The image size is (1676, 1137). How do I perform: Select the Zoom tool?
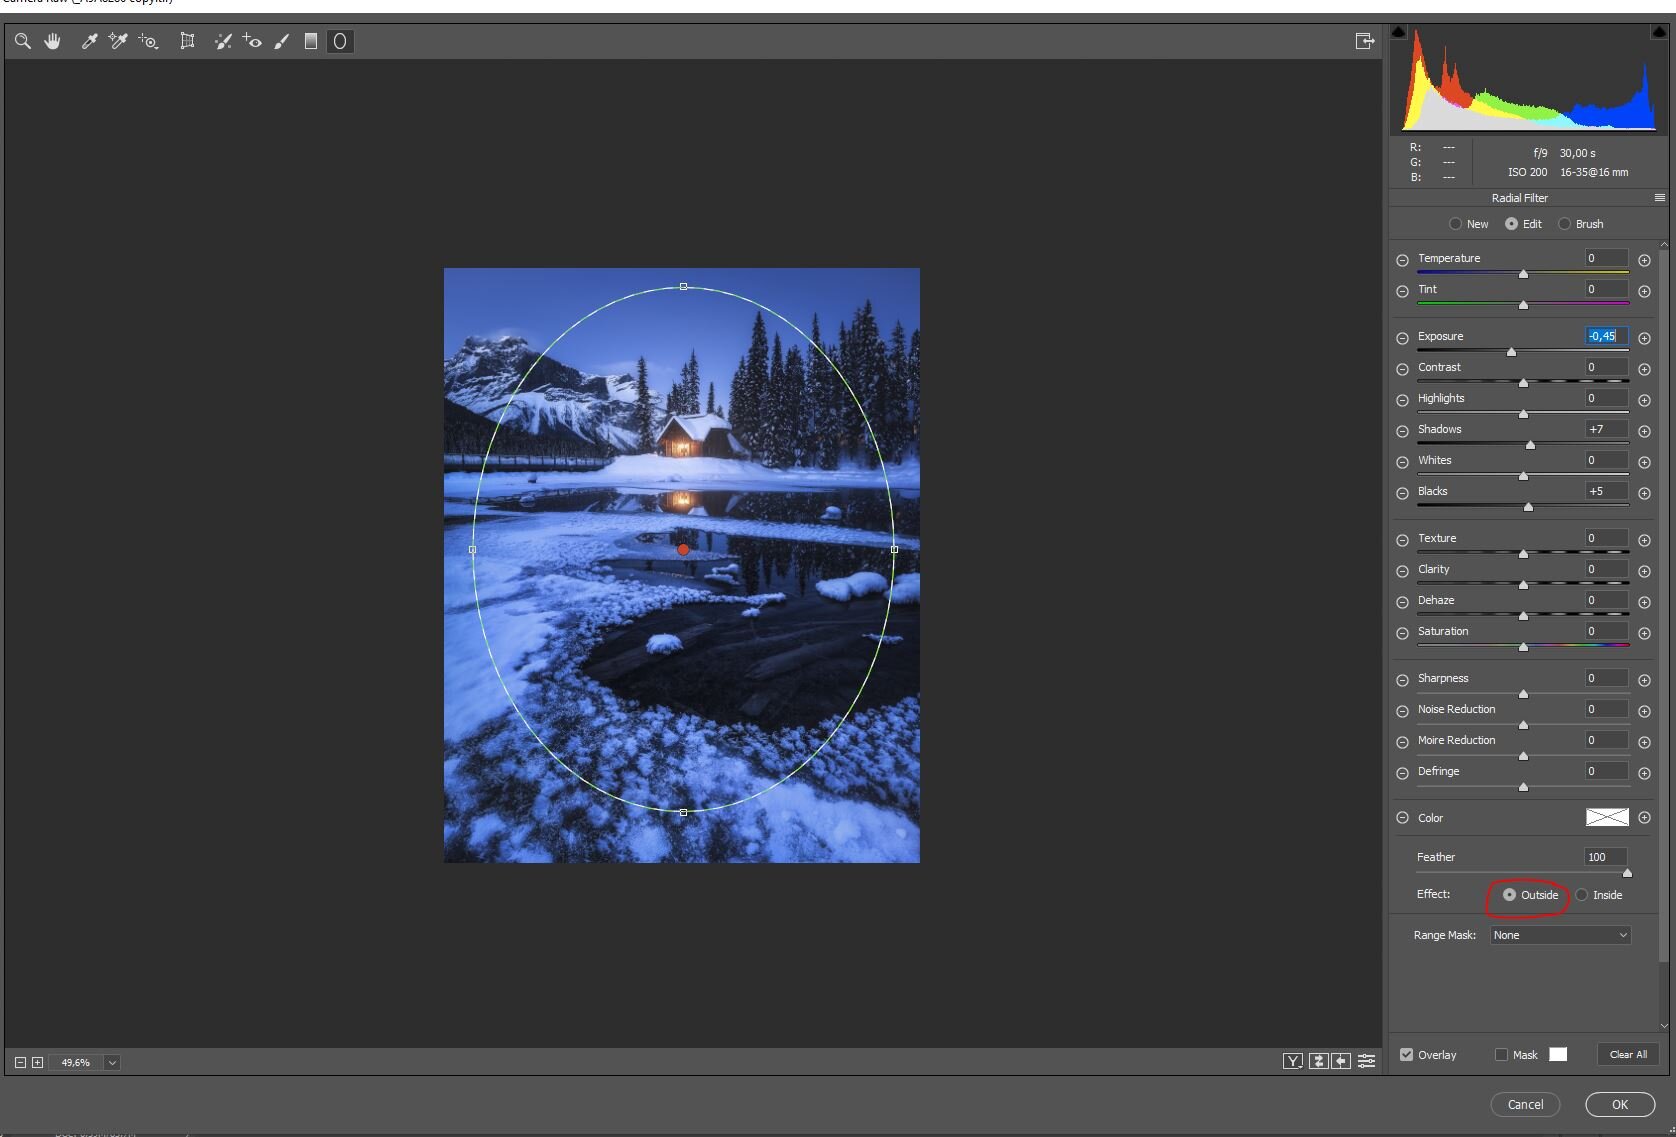(x=22, y=41)
